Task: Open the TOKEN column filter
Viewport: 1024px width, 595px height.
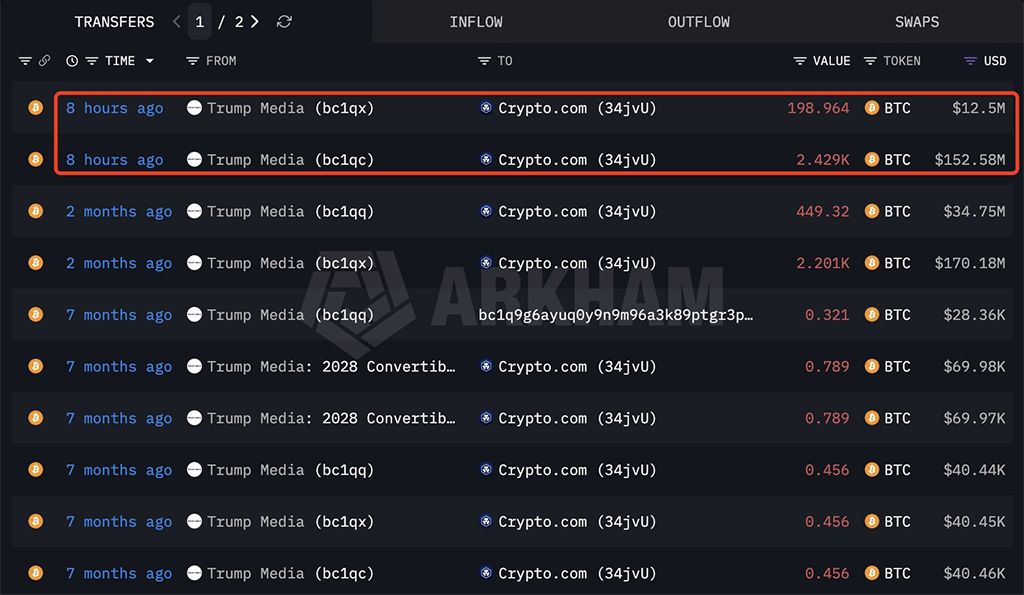Action: pos(870,61)
